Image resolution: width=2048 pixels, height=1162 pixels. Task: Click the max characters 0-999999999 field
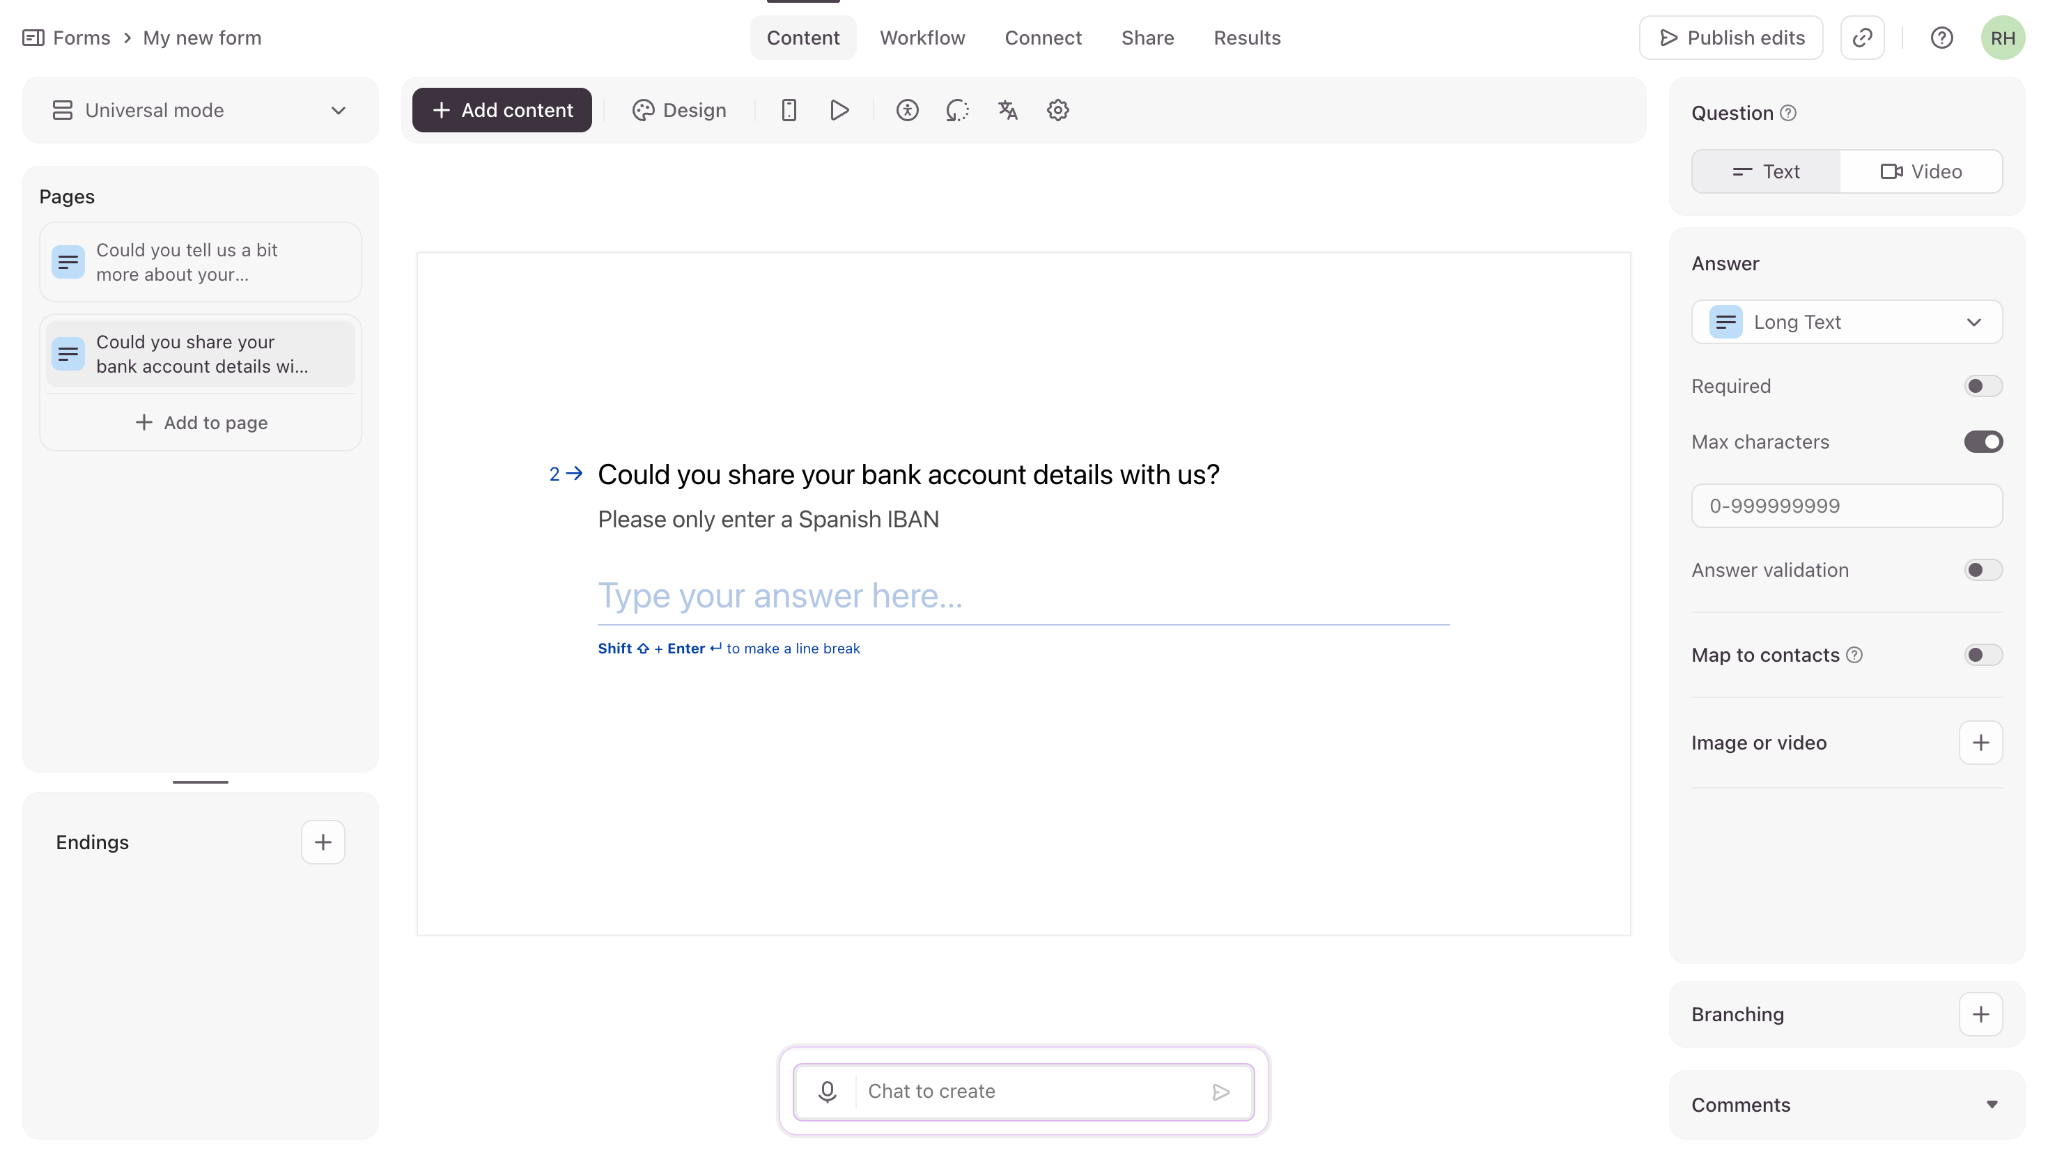1846,506
